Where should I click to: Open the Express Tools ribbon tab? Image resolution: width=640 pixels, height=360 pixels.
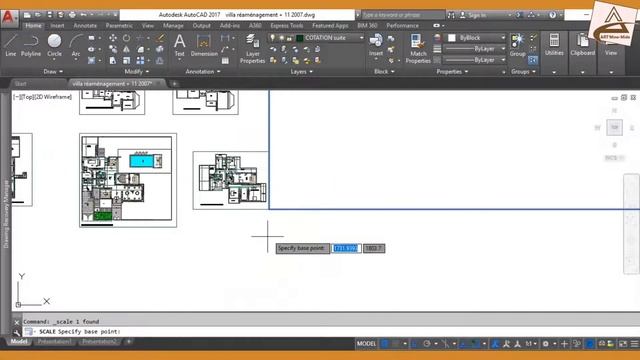[x=287, y=26]
